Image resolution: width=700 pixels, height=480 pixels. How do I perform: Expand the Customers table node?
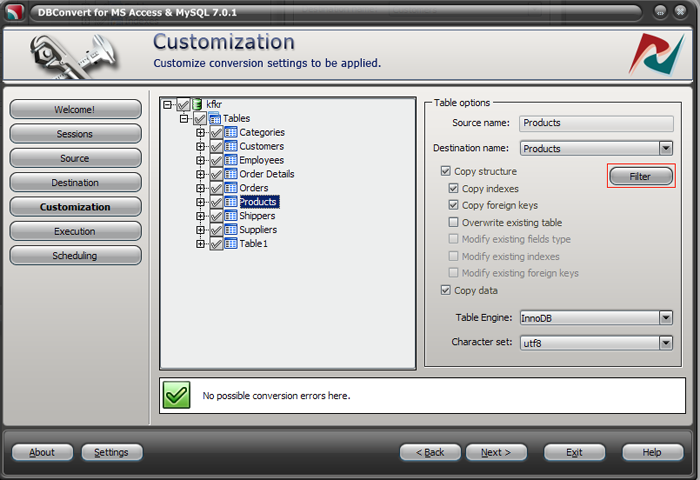click(200, 146)
